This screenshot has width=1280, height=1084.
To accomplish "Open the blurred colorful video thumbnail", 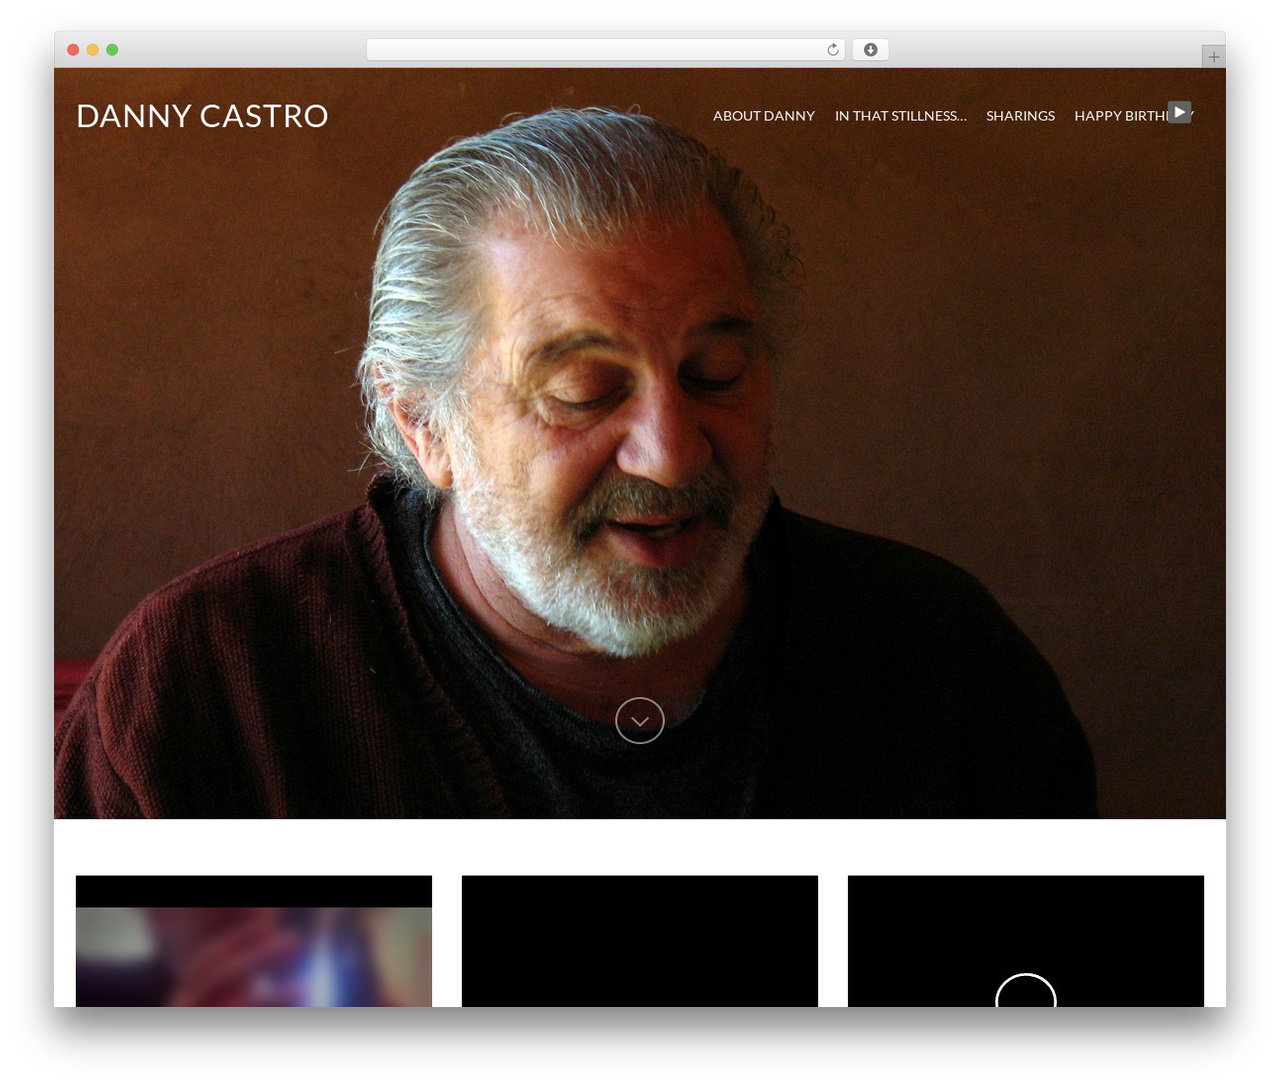I will click(254, 941).
